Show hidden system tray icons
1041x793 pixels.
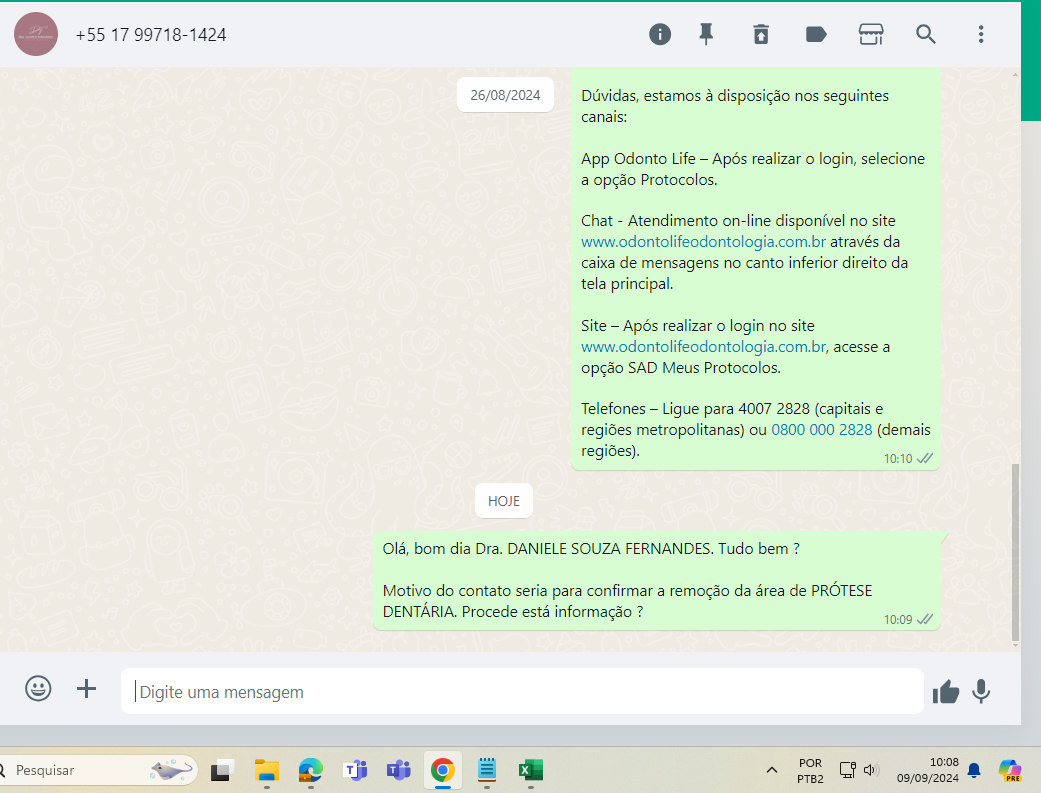click(771, 770)
